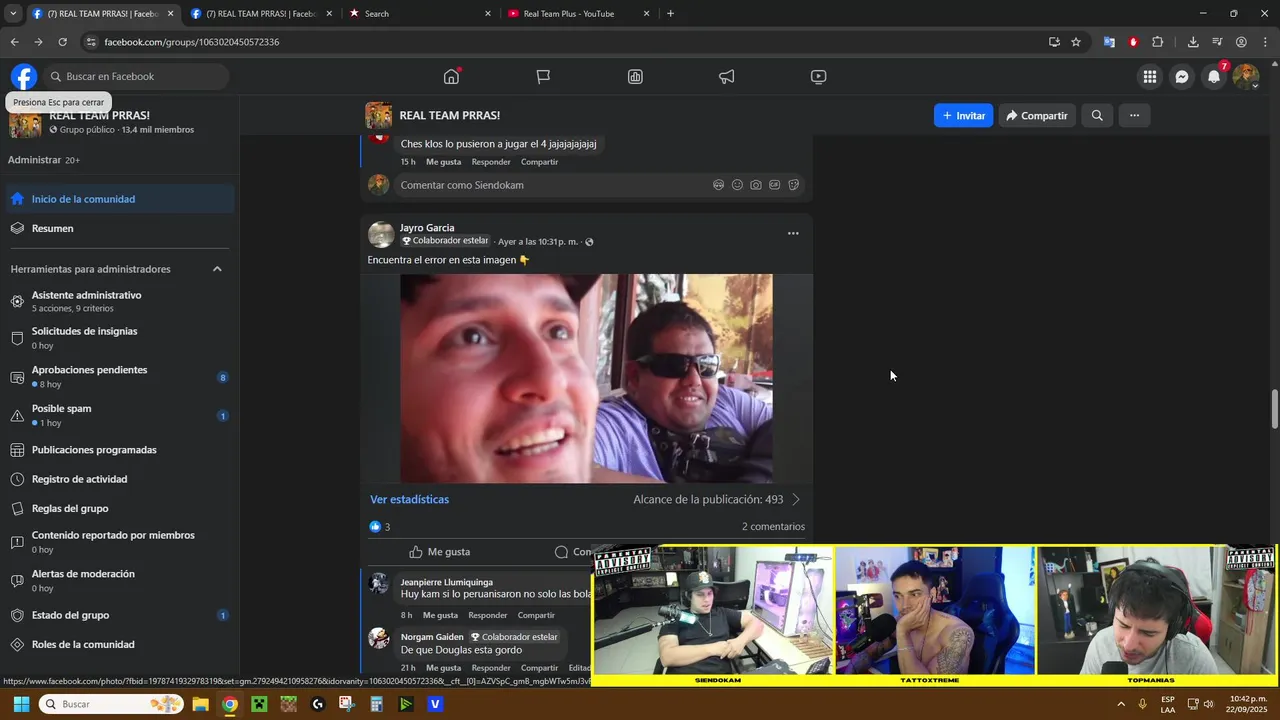The image size is (1280, 720).
Task: Open emoji picker in comment box
Action: pyautogui.click(x=737, y=185)
